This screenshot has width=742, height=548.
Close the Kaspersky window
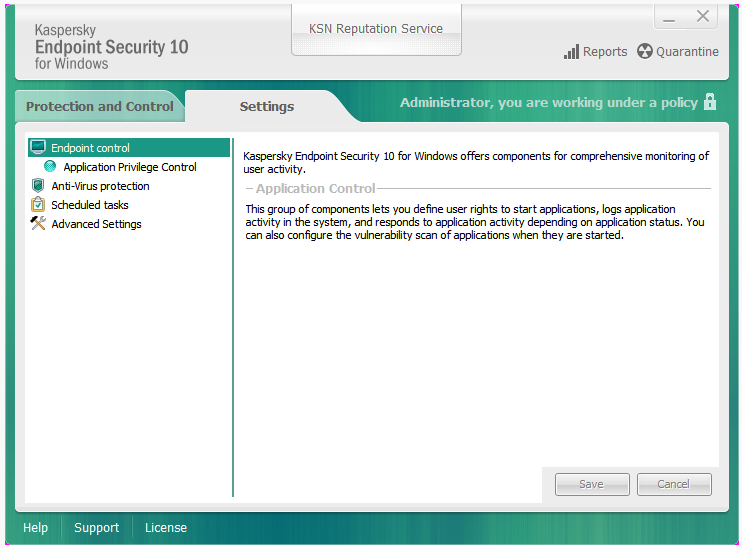703,16
